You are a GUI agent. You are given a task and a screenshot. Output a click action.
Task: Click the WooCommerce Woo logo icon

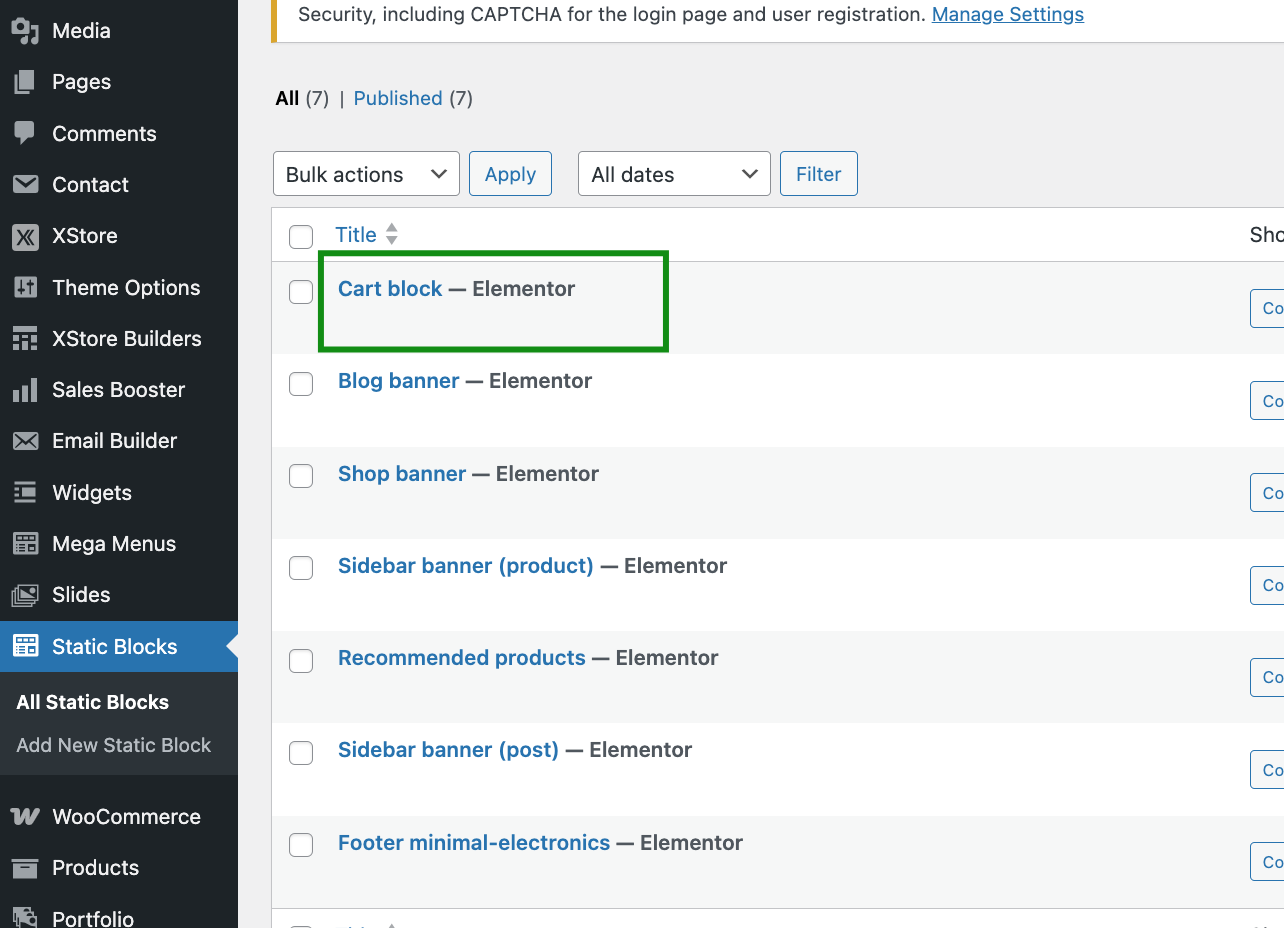point(25,817)
